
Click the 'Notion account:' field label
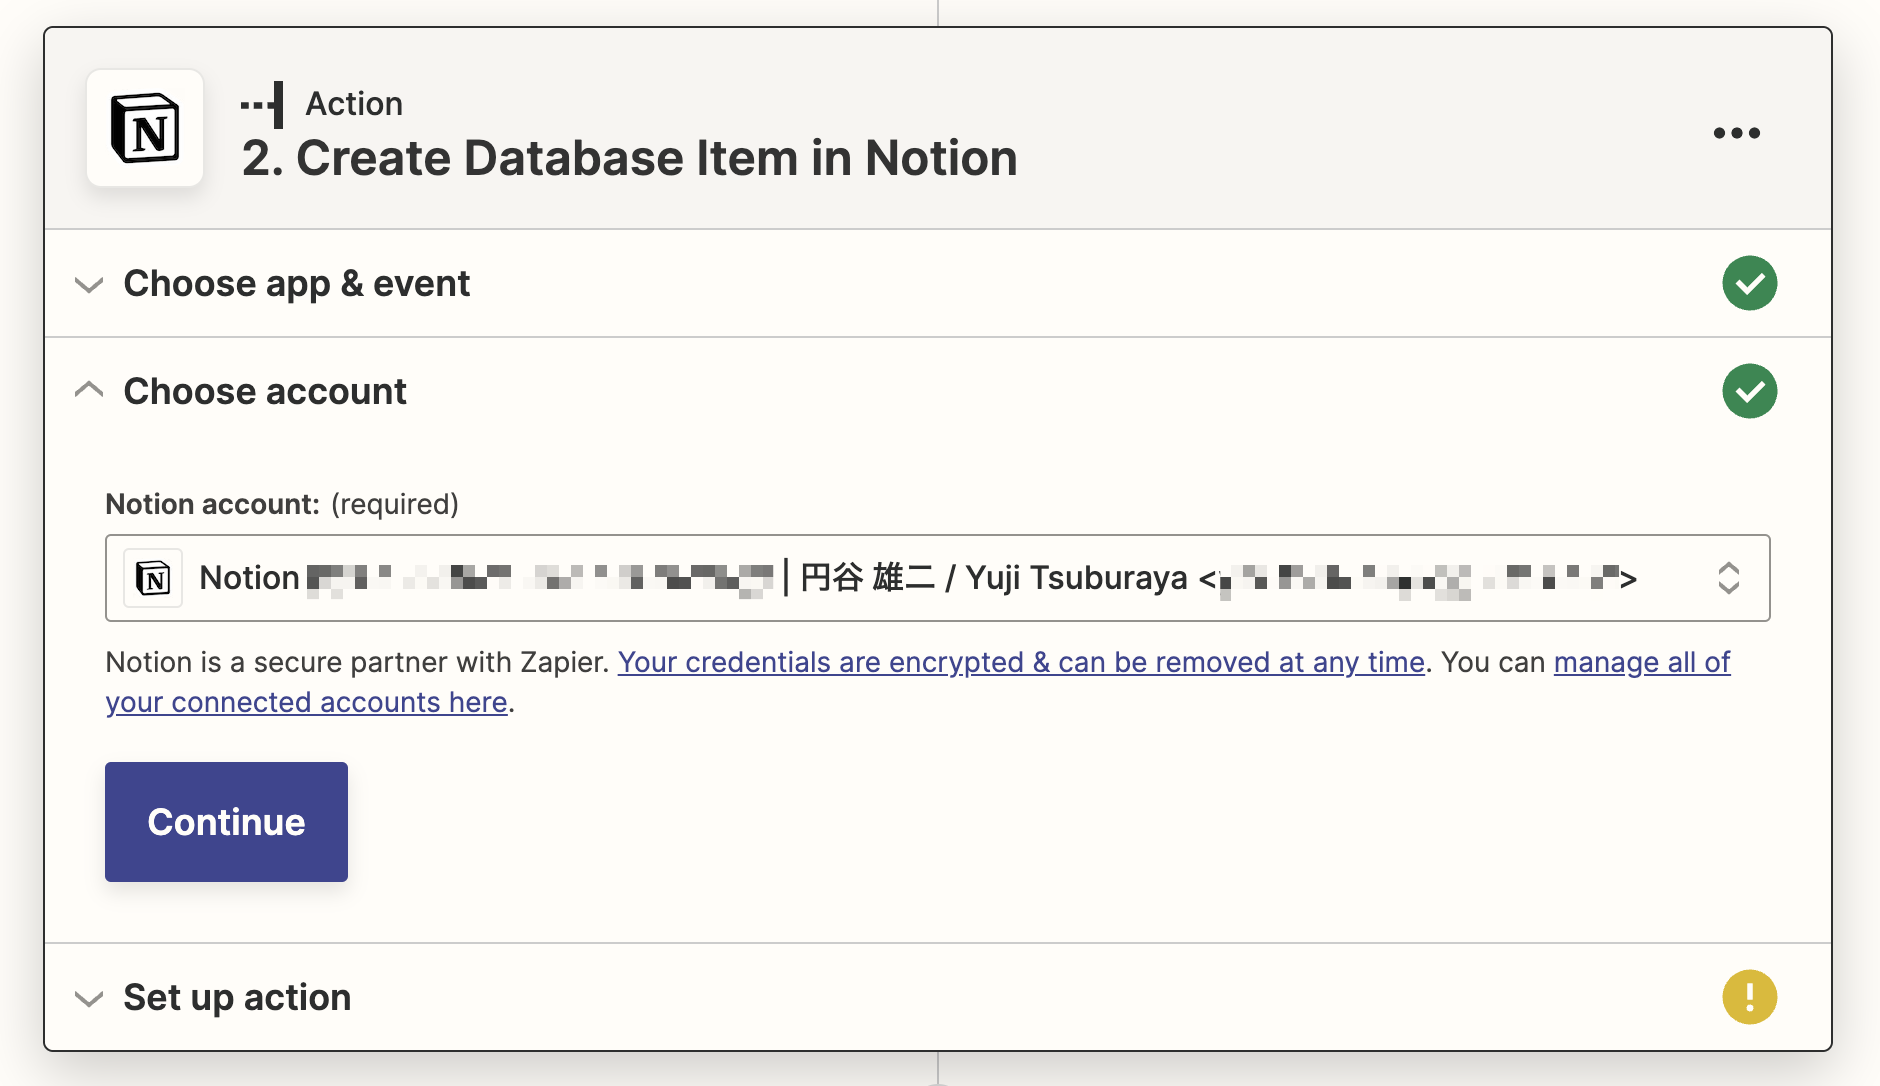(x=212, y=504)
